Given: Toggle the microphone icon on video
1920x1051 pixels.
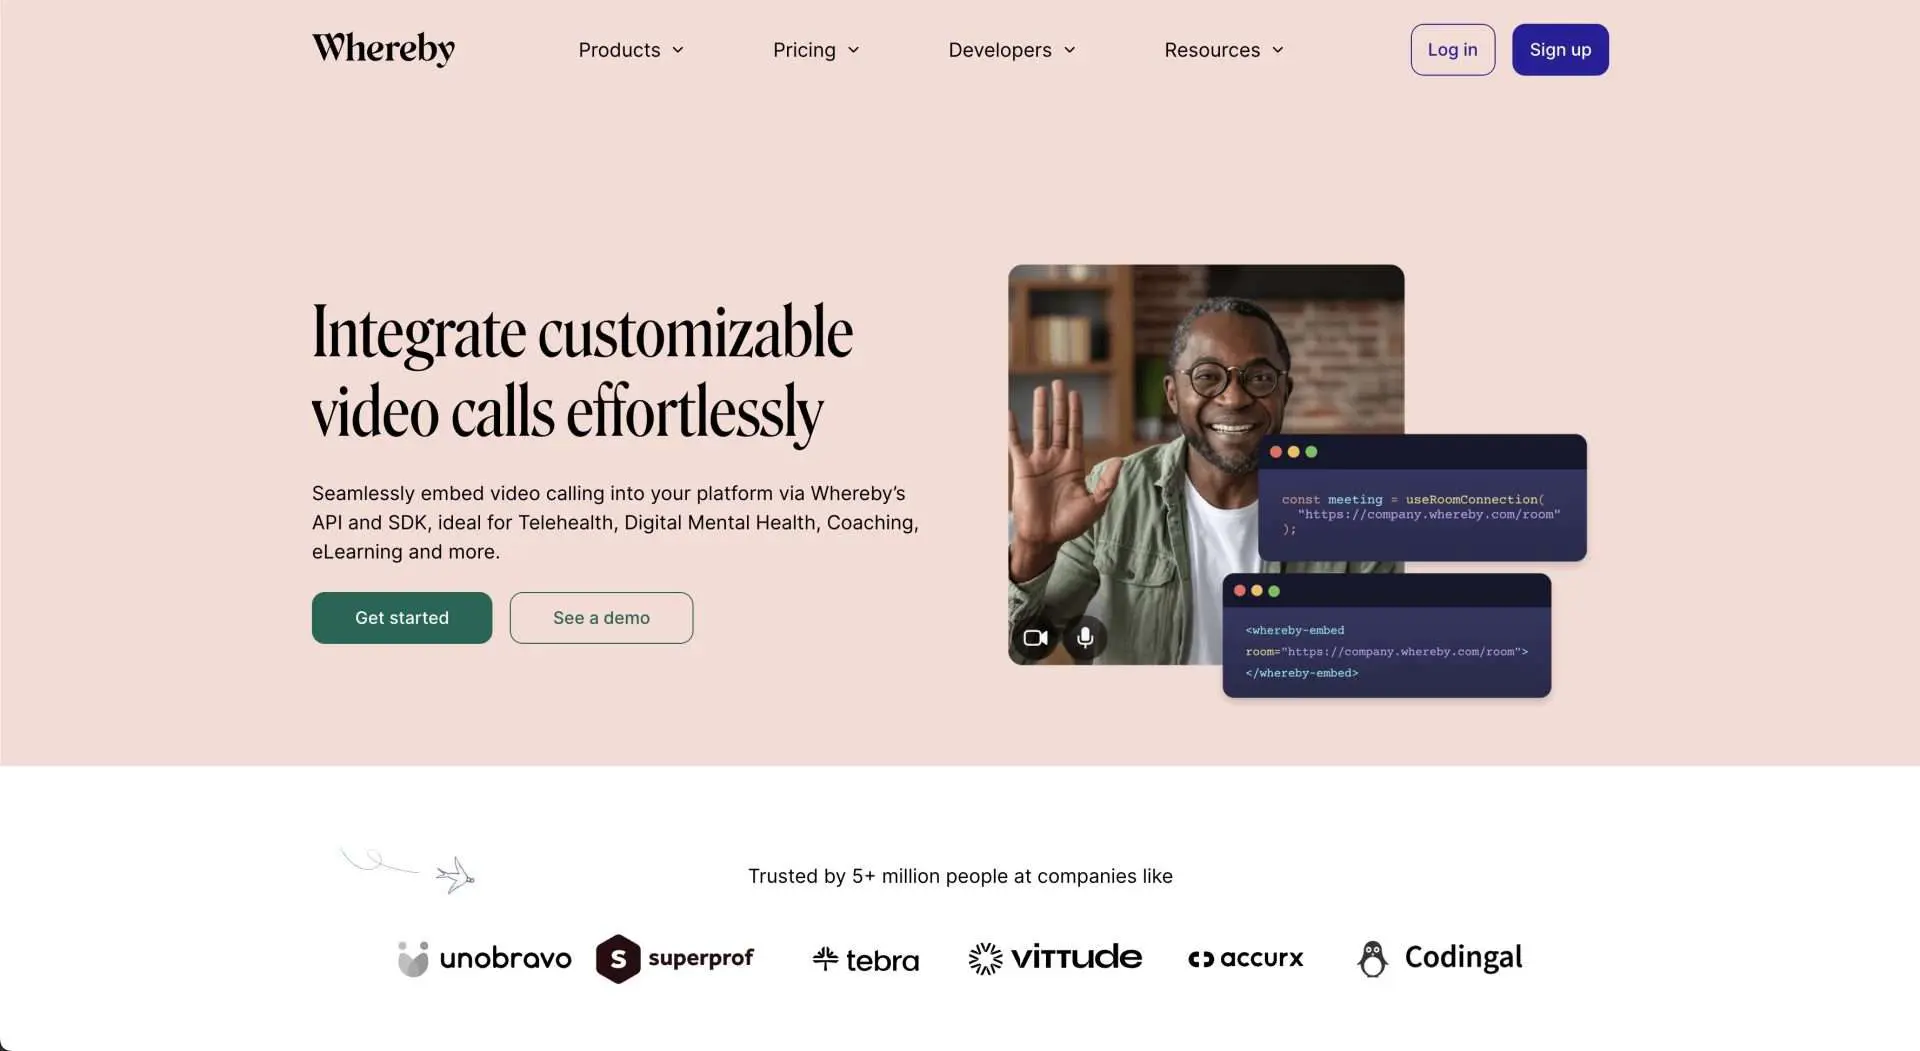Looking at the screenshot, I should [1085, 638].
